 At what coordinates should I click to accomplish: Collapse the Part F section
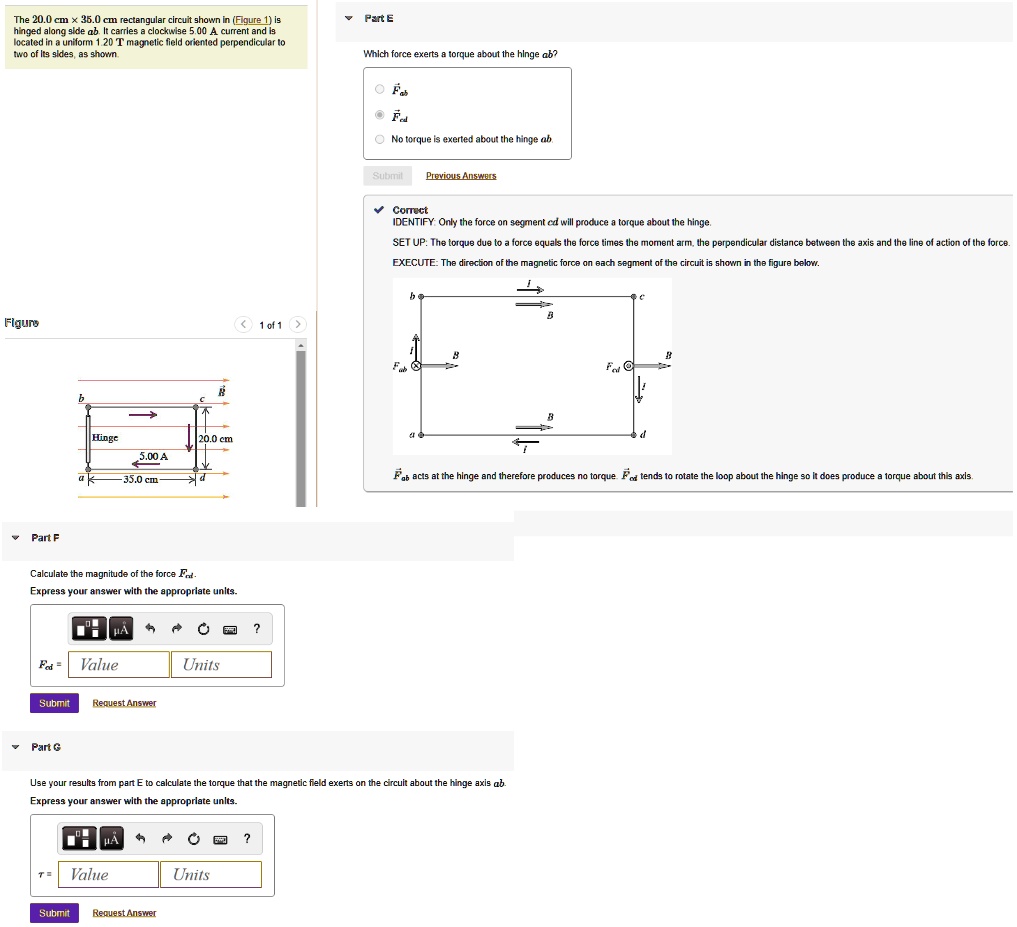tap(16, 538)
